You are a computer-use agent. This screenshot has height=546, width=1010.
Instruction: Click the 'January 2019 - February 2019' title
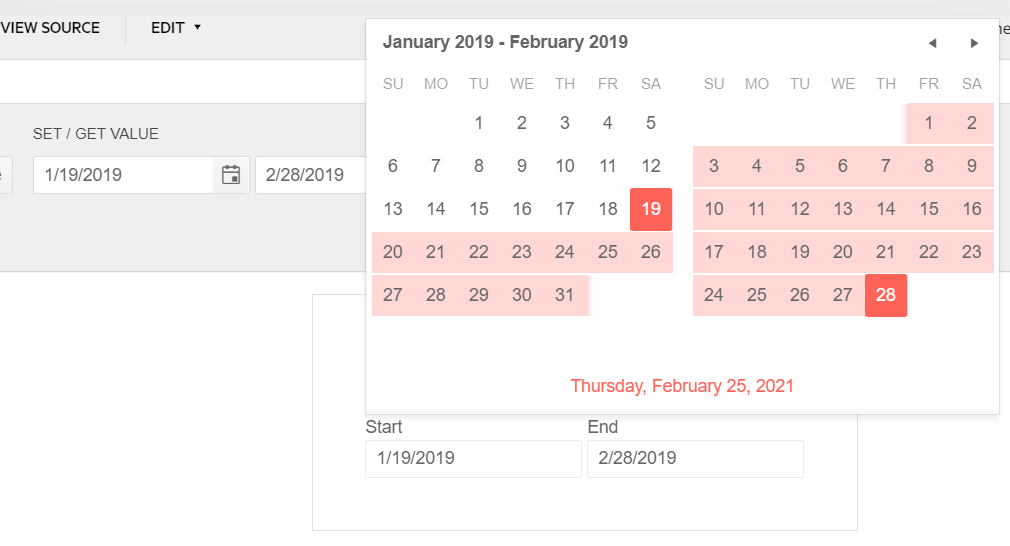pos(505,42)
